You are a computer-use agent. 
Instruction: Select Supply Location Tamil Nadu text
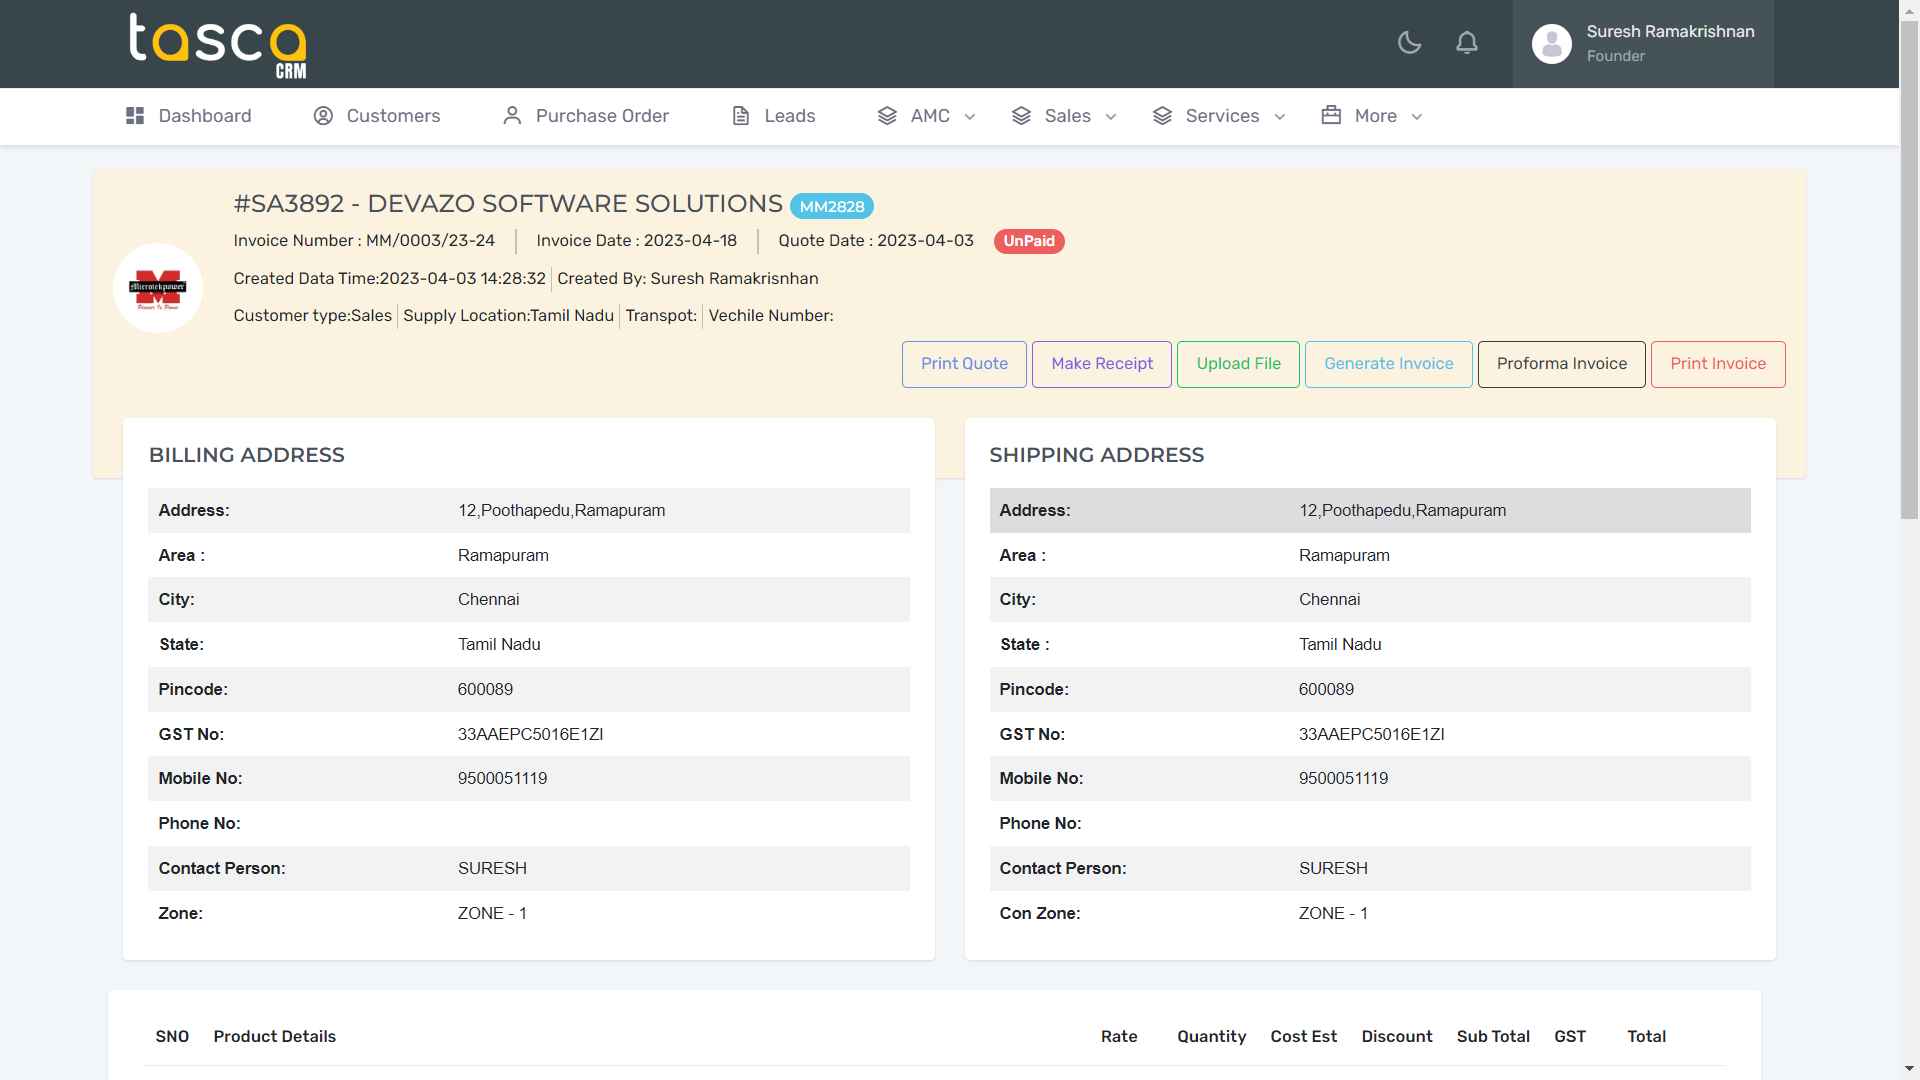(x=509, y=316)
